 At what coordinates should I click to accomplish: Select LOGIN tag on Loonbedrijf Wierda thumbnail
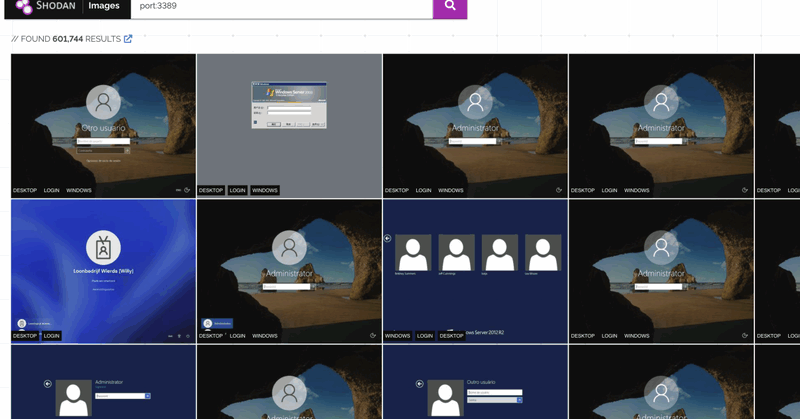point(52,336)
